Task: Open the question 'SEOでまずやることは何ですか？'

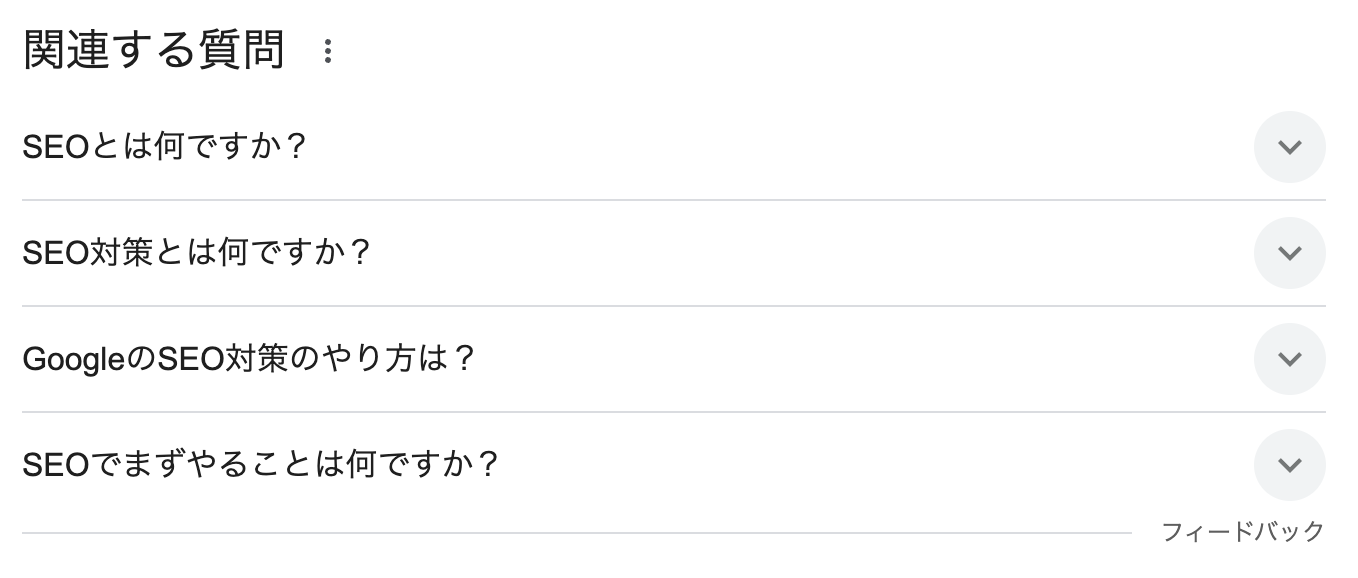Action: (260, 465)
